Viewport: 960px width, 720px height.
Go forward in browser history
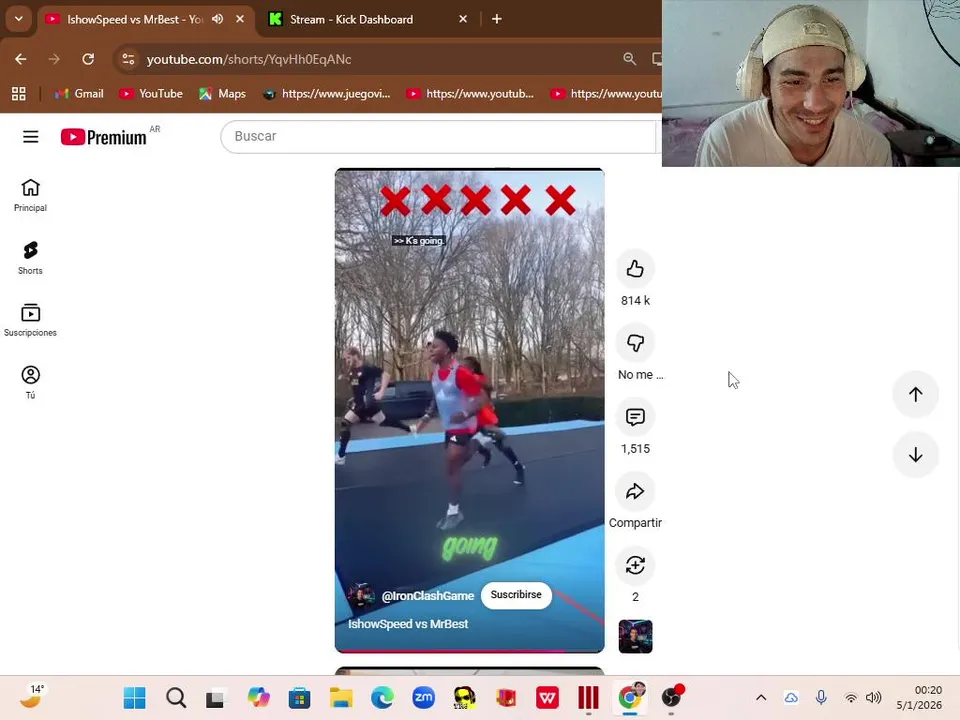click(54, 59)
